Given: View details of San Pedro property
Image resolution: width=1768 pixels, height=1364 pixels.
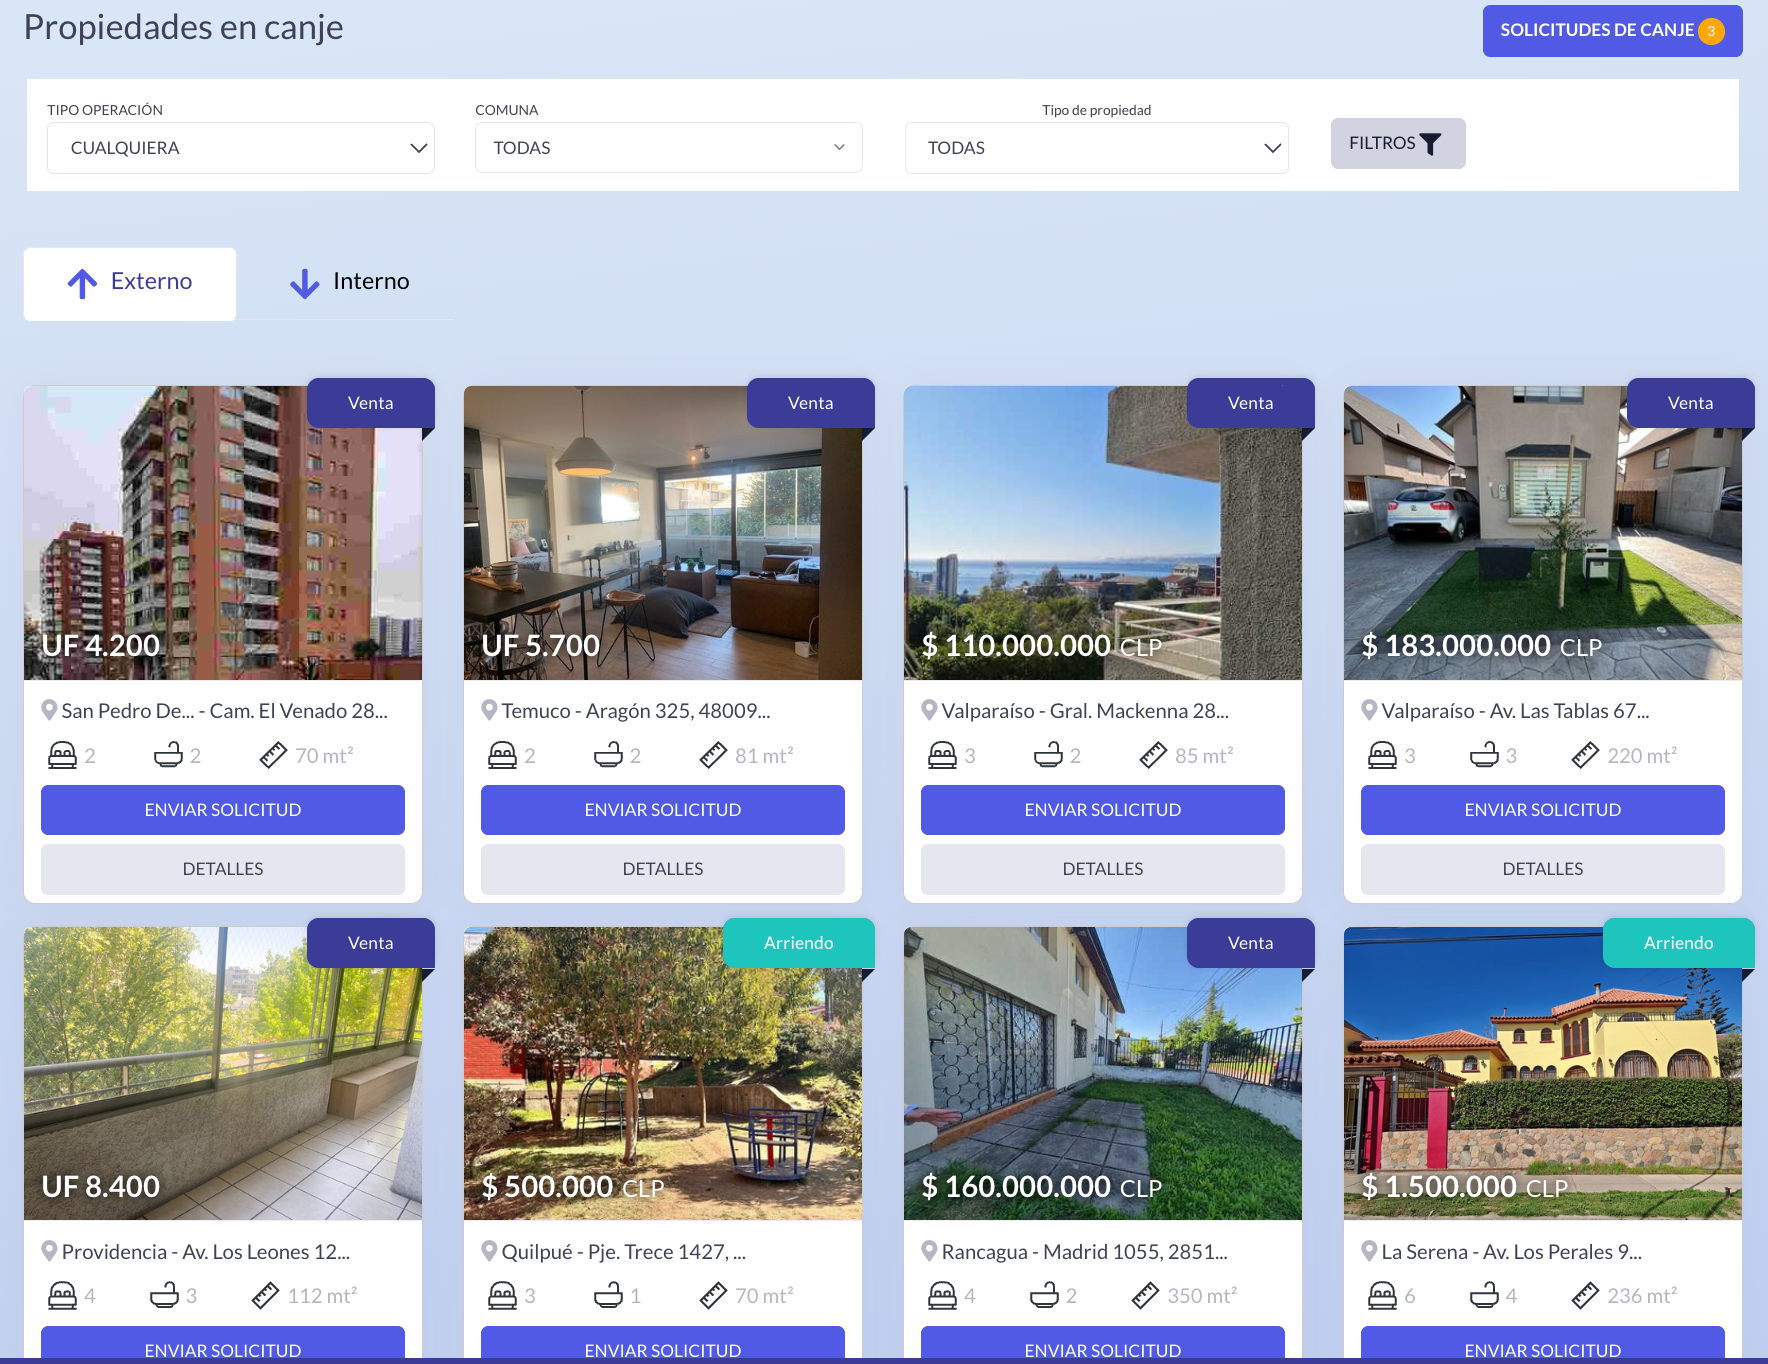Looking at the screenshot, I should [223, 869].
